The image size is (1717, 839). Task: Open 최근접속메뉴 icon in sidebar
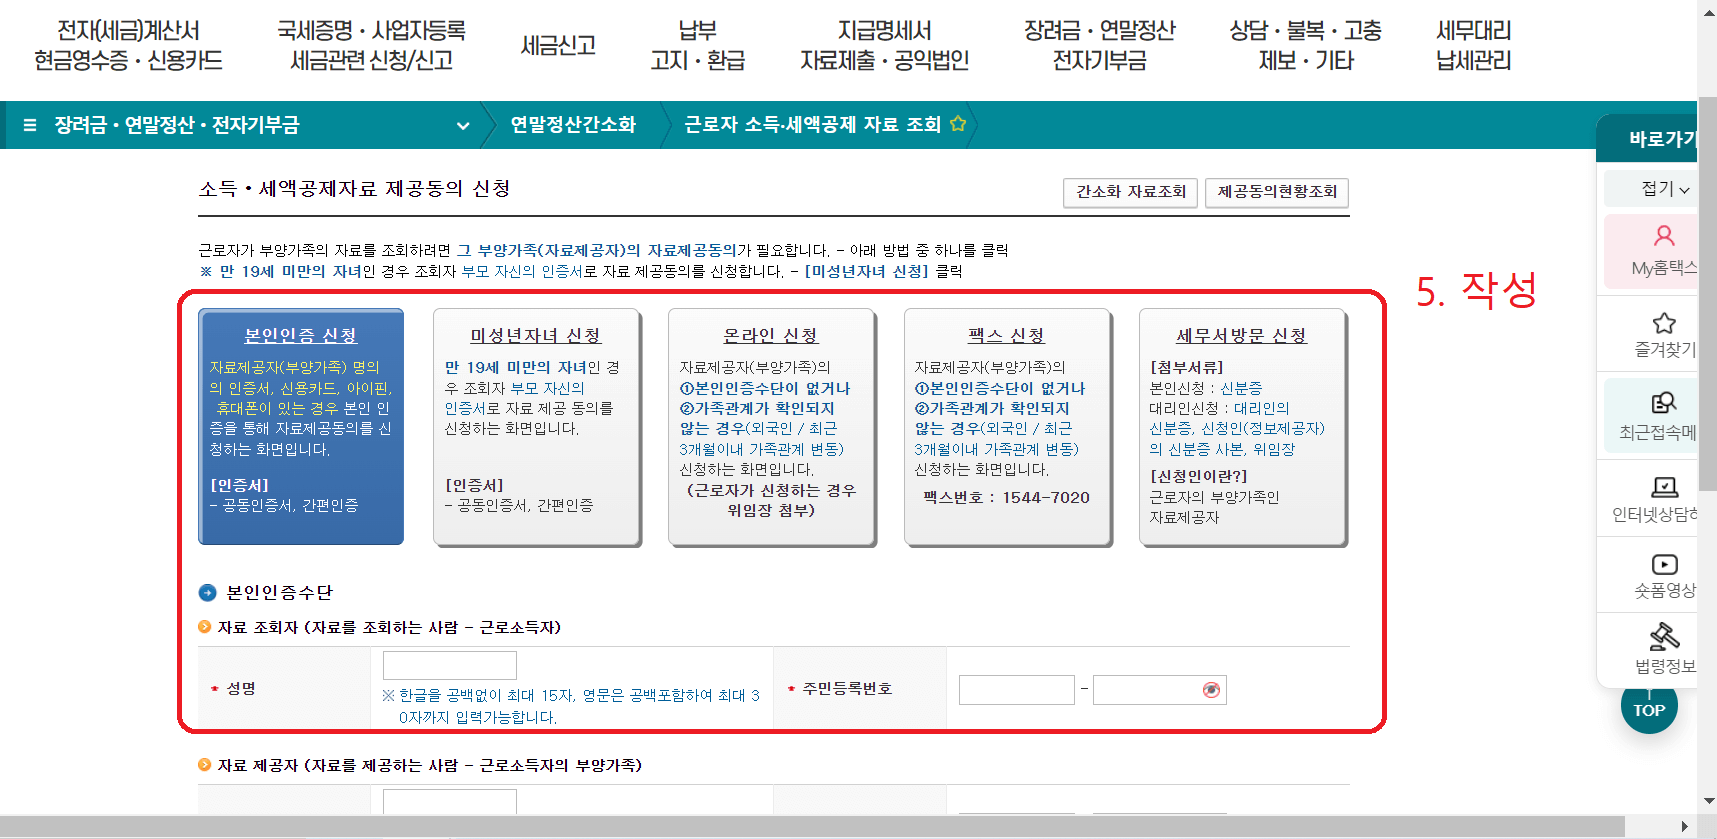1664,403
